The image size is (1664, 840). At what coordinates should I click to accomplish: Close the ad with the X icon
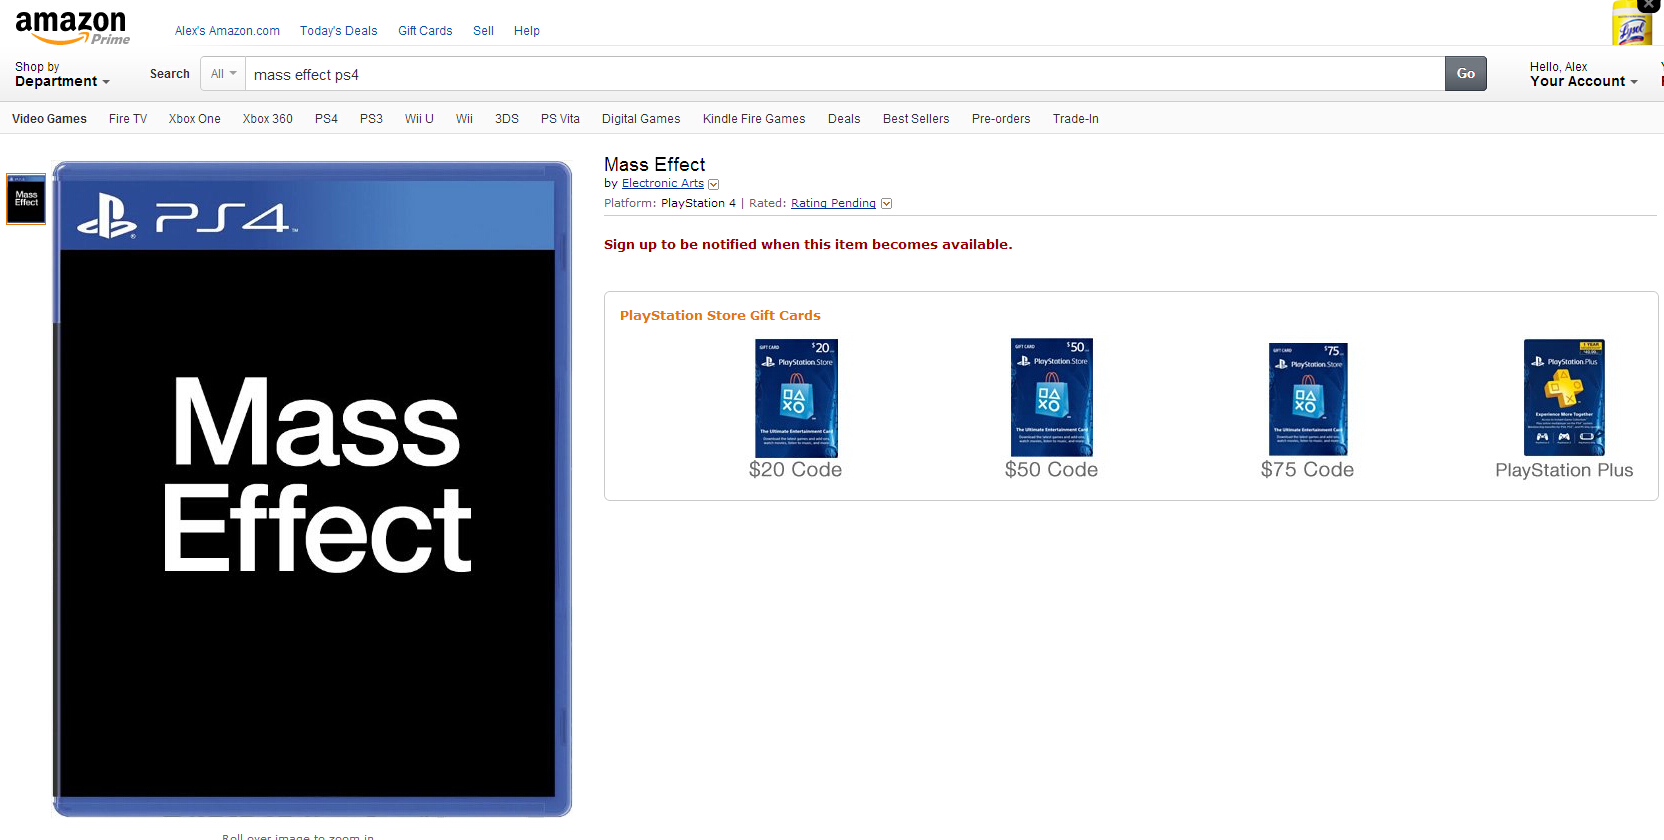[1650, 5]
